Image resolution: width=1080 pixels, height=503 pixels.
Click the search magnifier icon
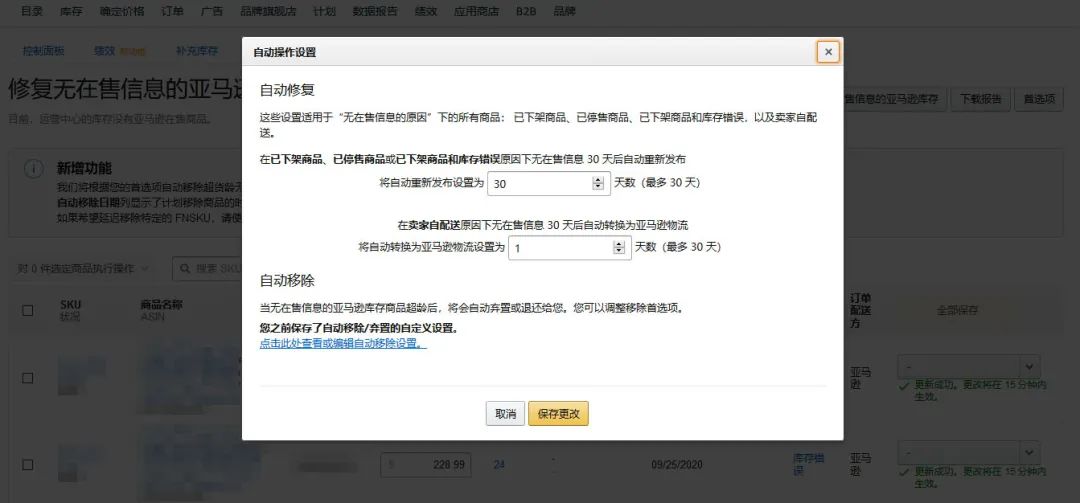(x=185, y=268)
